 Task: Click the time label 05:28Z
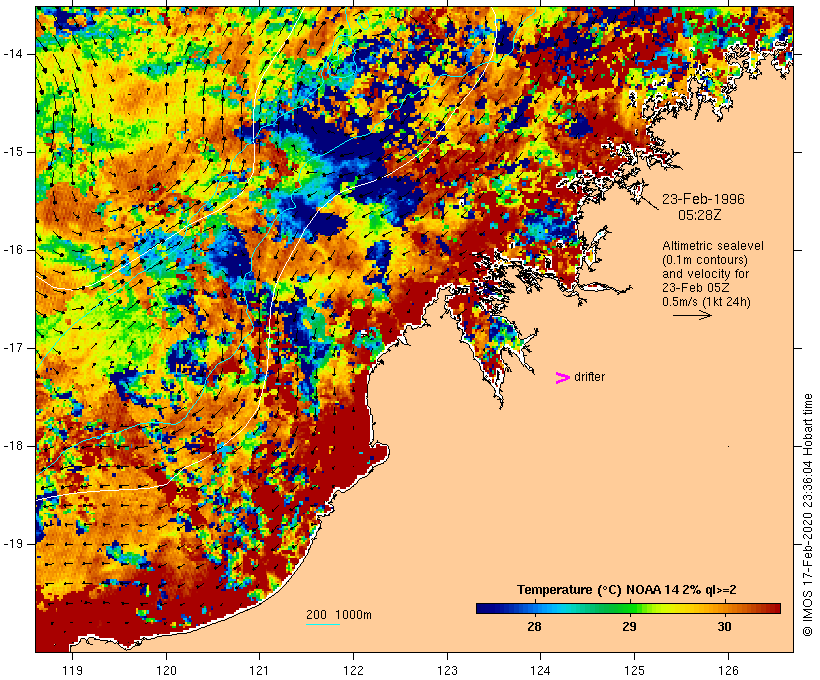pyautogui.click(x=700, y=215)
